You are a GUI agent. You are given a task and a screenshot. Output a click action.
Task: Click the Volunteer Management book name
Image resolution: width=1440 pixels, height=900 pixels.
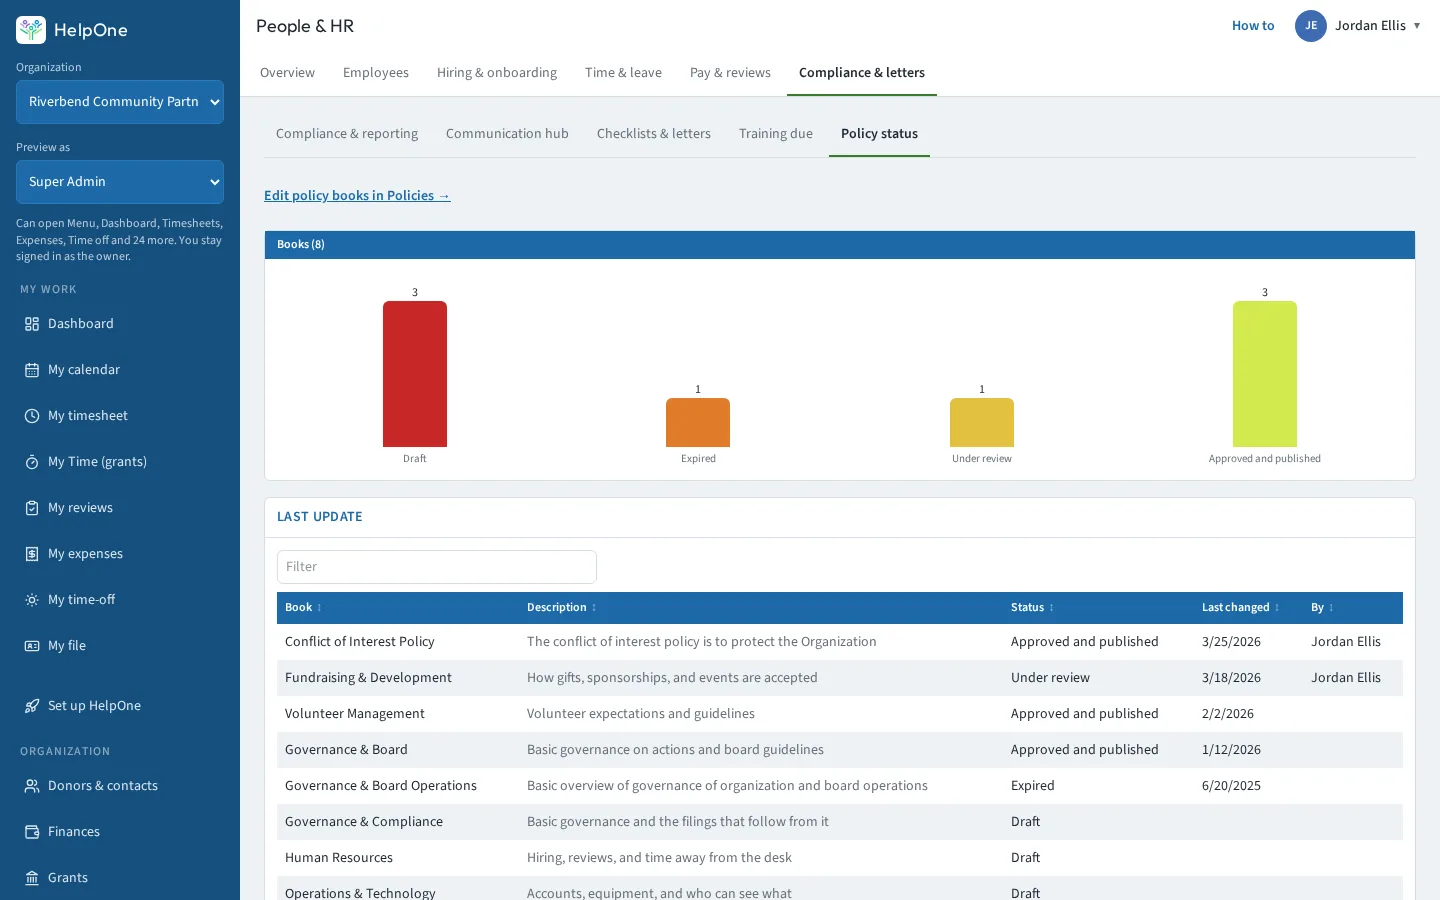tap(355, 714)
